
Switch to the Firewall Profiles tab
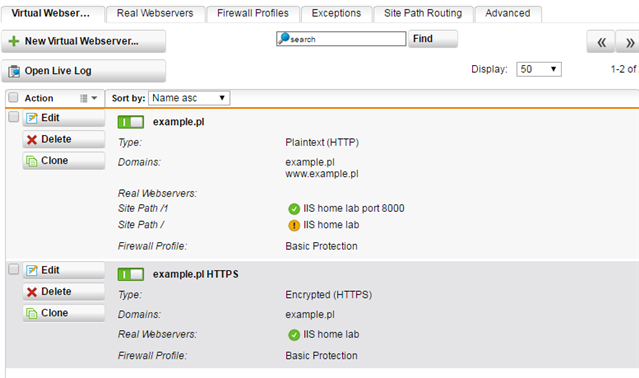pyautogui.click(x=253, y=13)
